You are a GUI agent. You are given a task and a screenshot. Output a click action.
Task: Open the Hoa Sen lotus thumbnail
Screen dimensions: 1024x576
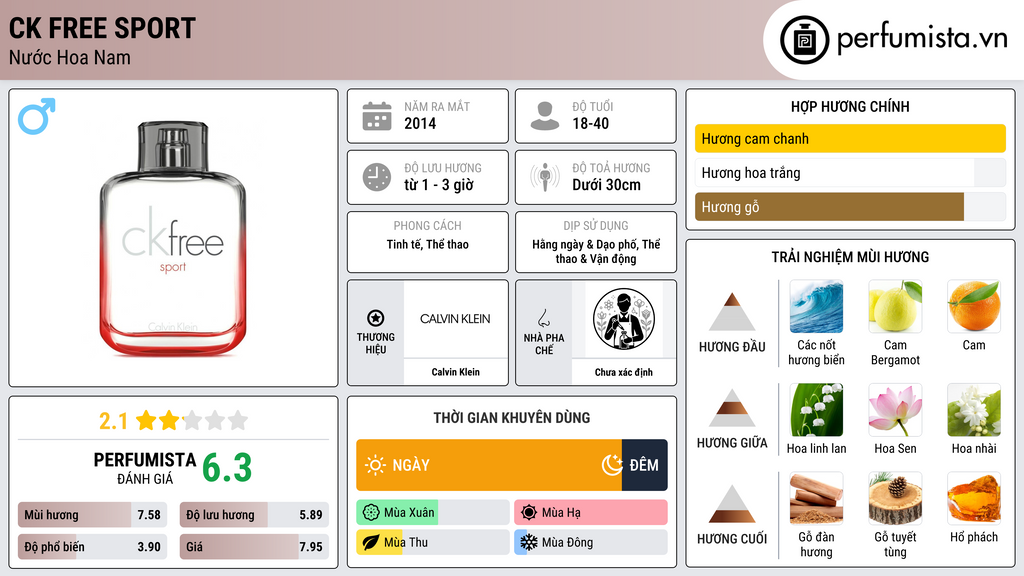pyautogui.click(x=895, y=409)
